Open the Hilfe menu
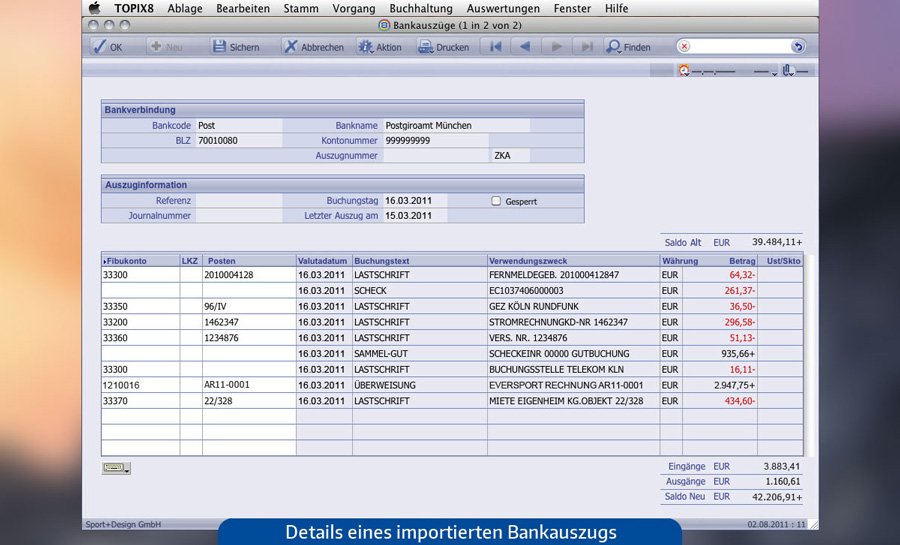 (x=616, y=8)
